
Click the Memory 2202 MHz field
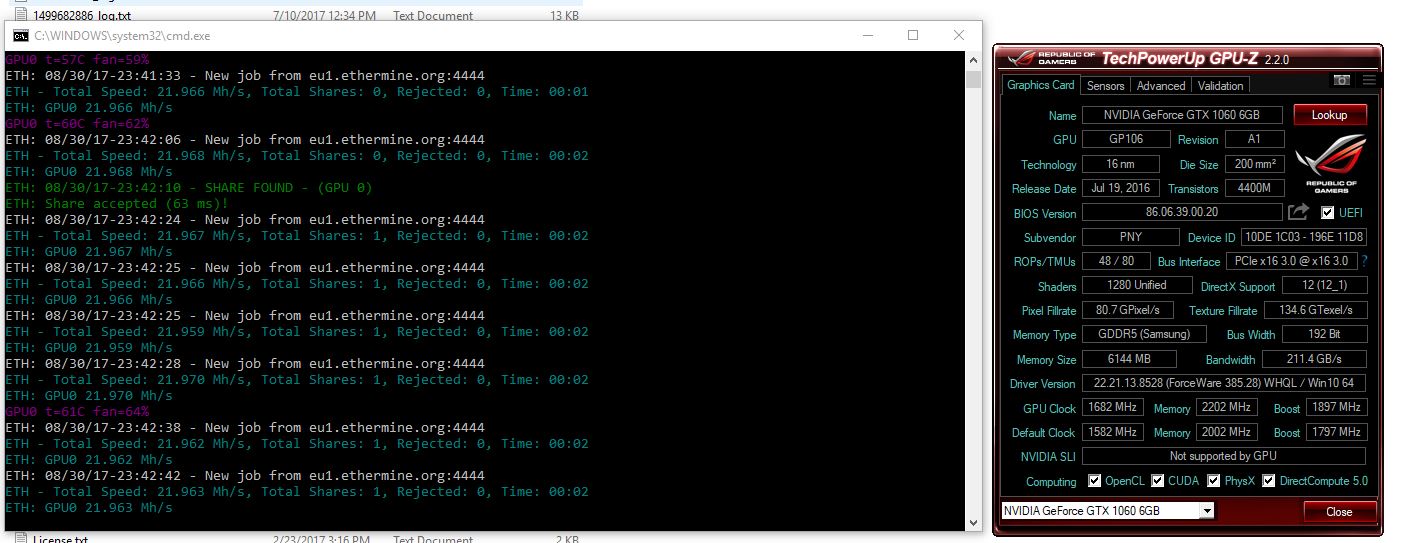tap(1226, 408)
